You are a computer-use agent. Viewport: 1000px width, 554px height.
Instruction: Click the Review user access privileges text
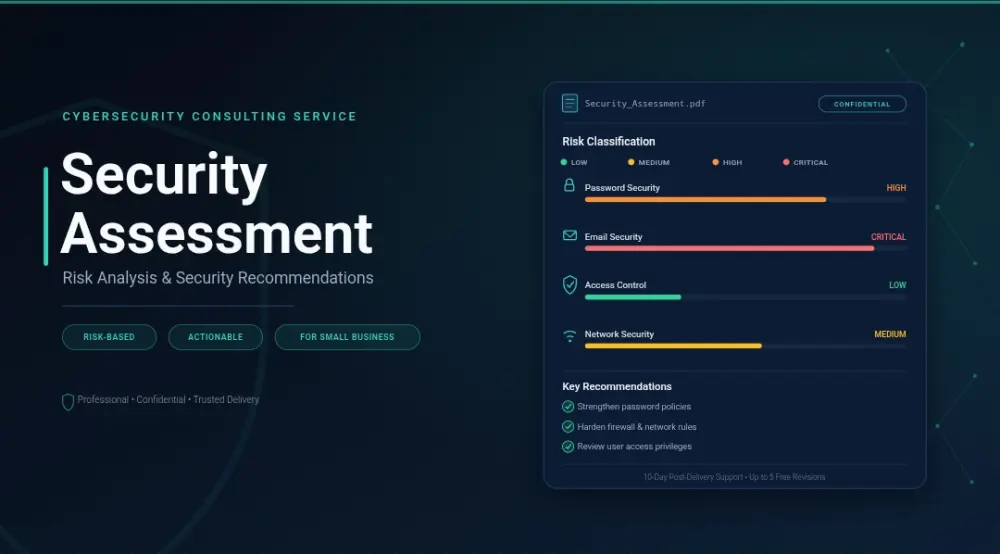click(x=634, y=446)
